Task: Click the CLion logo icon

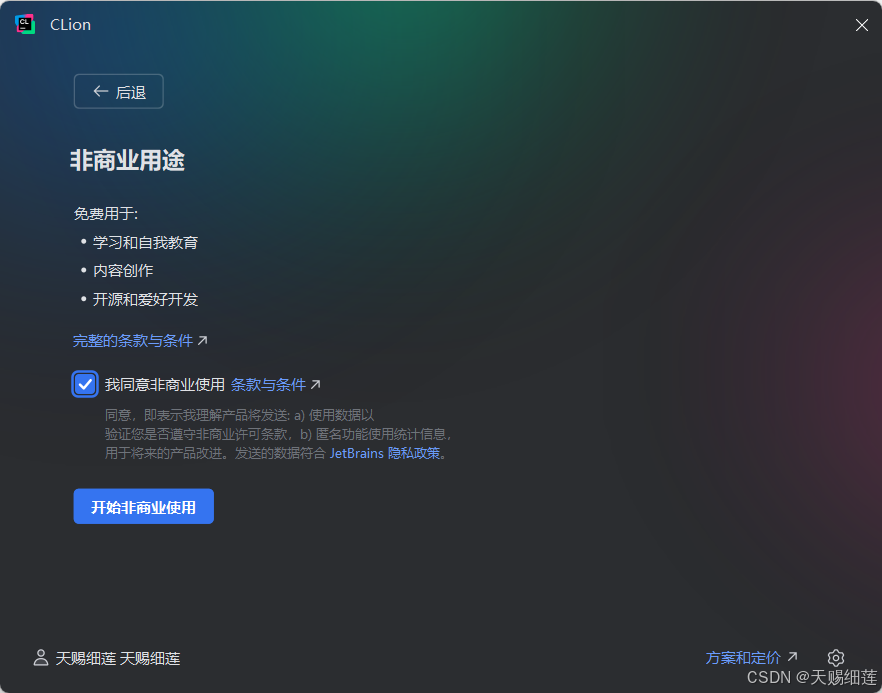Action: coord(25,24)
